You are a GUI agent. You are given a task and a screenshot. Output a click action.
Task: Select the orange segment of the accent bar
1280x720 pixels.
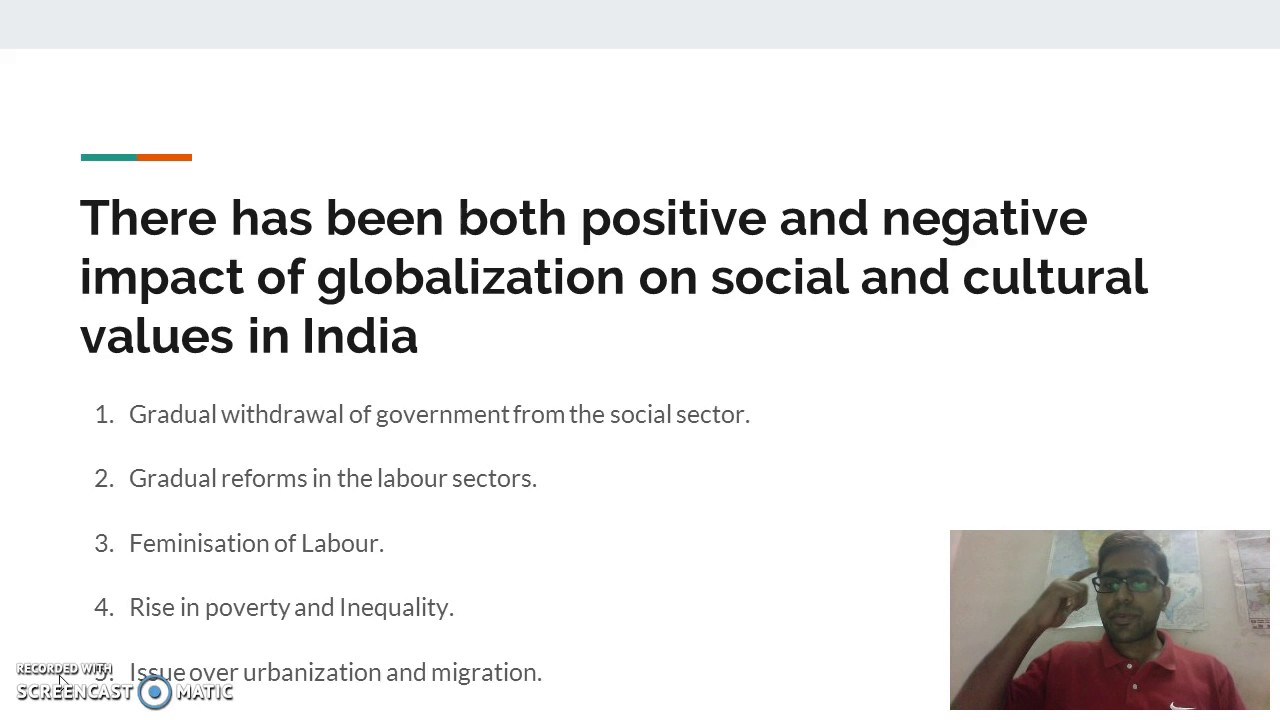(x=164, y=157)
